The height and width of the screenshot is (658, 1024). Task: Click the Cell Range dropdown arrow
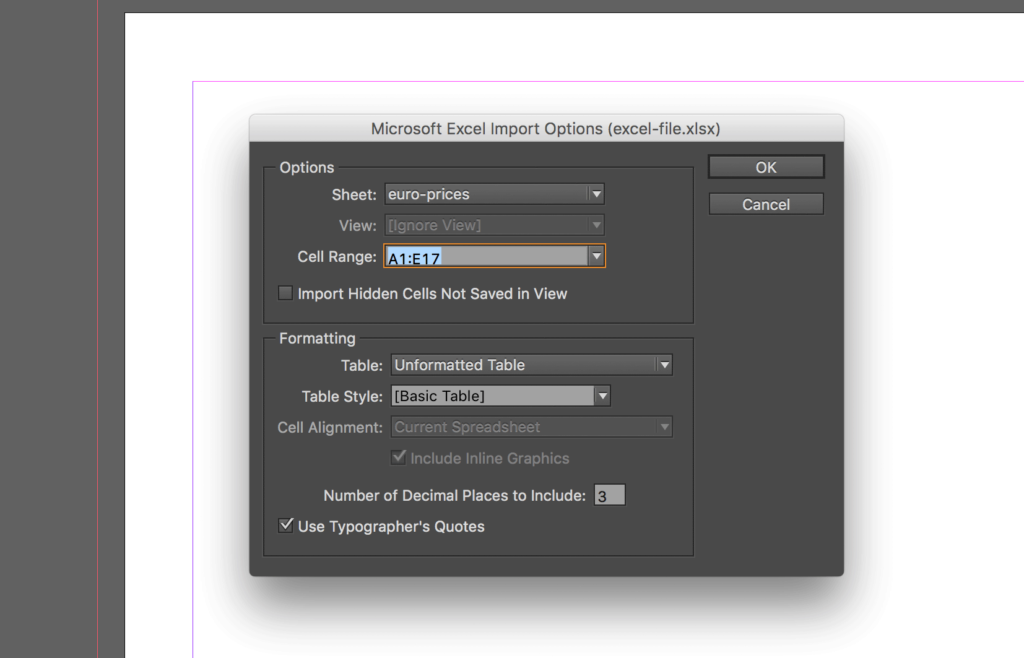click(596, 255)
